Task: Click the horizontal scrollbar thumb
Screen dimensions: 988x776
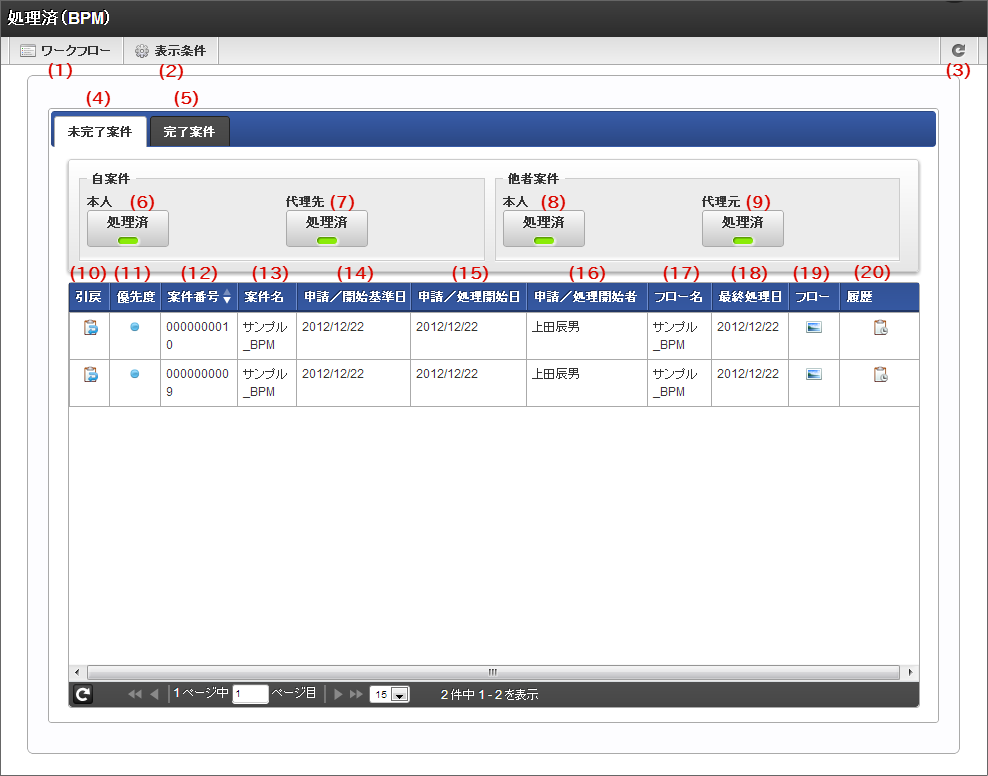Action: click(x=493, y=672)
